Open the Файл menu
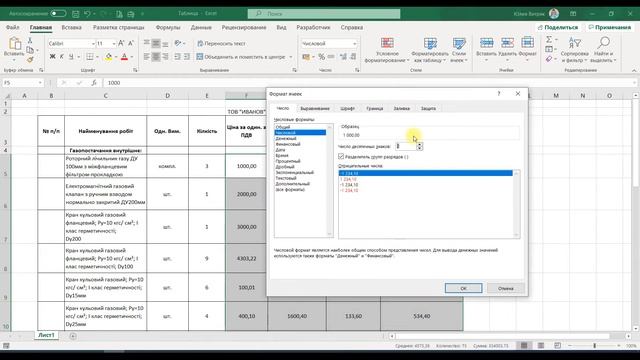This screenshot has height=360, width=640. [x=13, y=27]
